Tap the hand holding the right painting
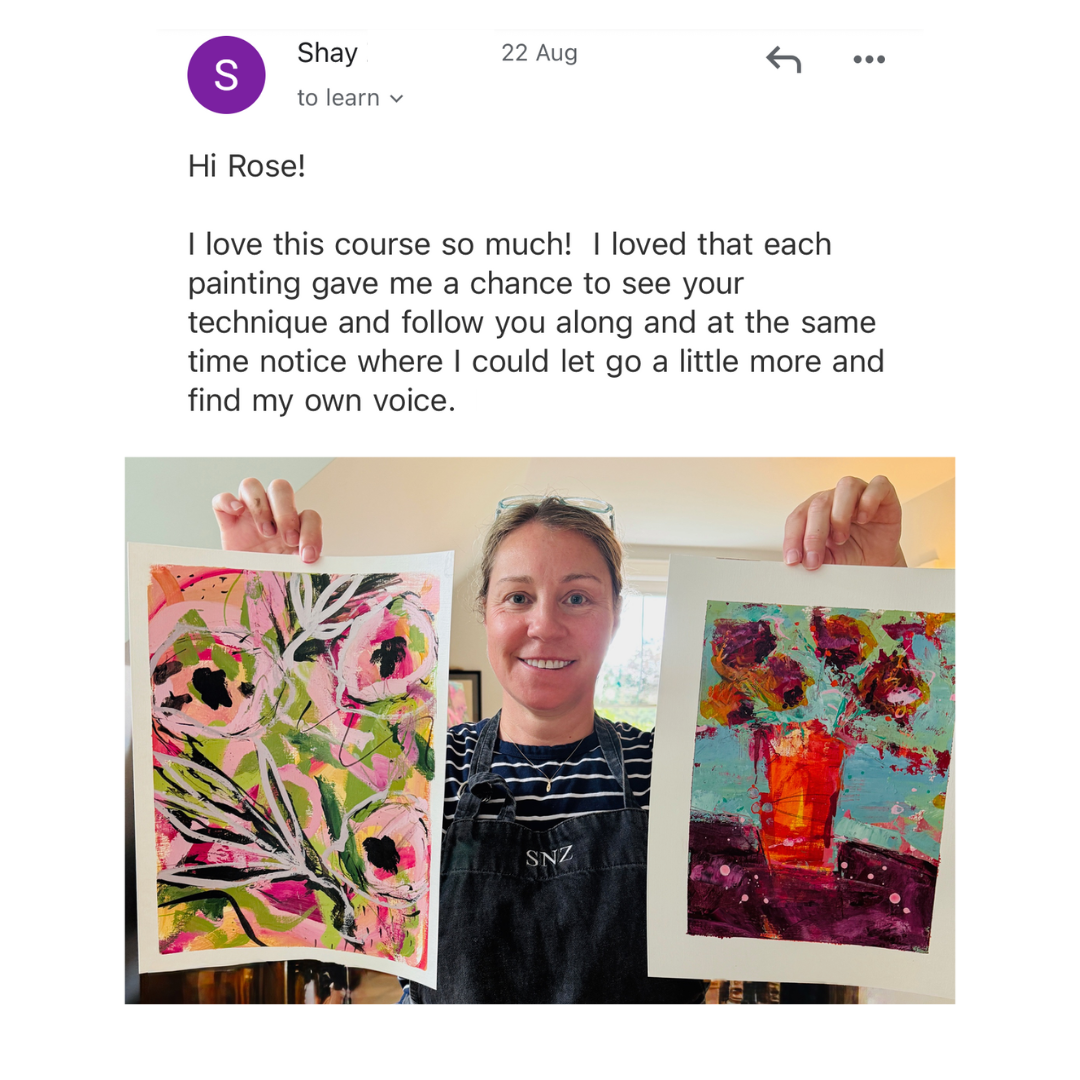The image size is (1080, 1080). (844, 521)
